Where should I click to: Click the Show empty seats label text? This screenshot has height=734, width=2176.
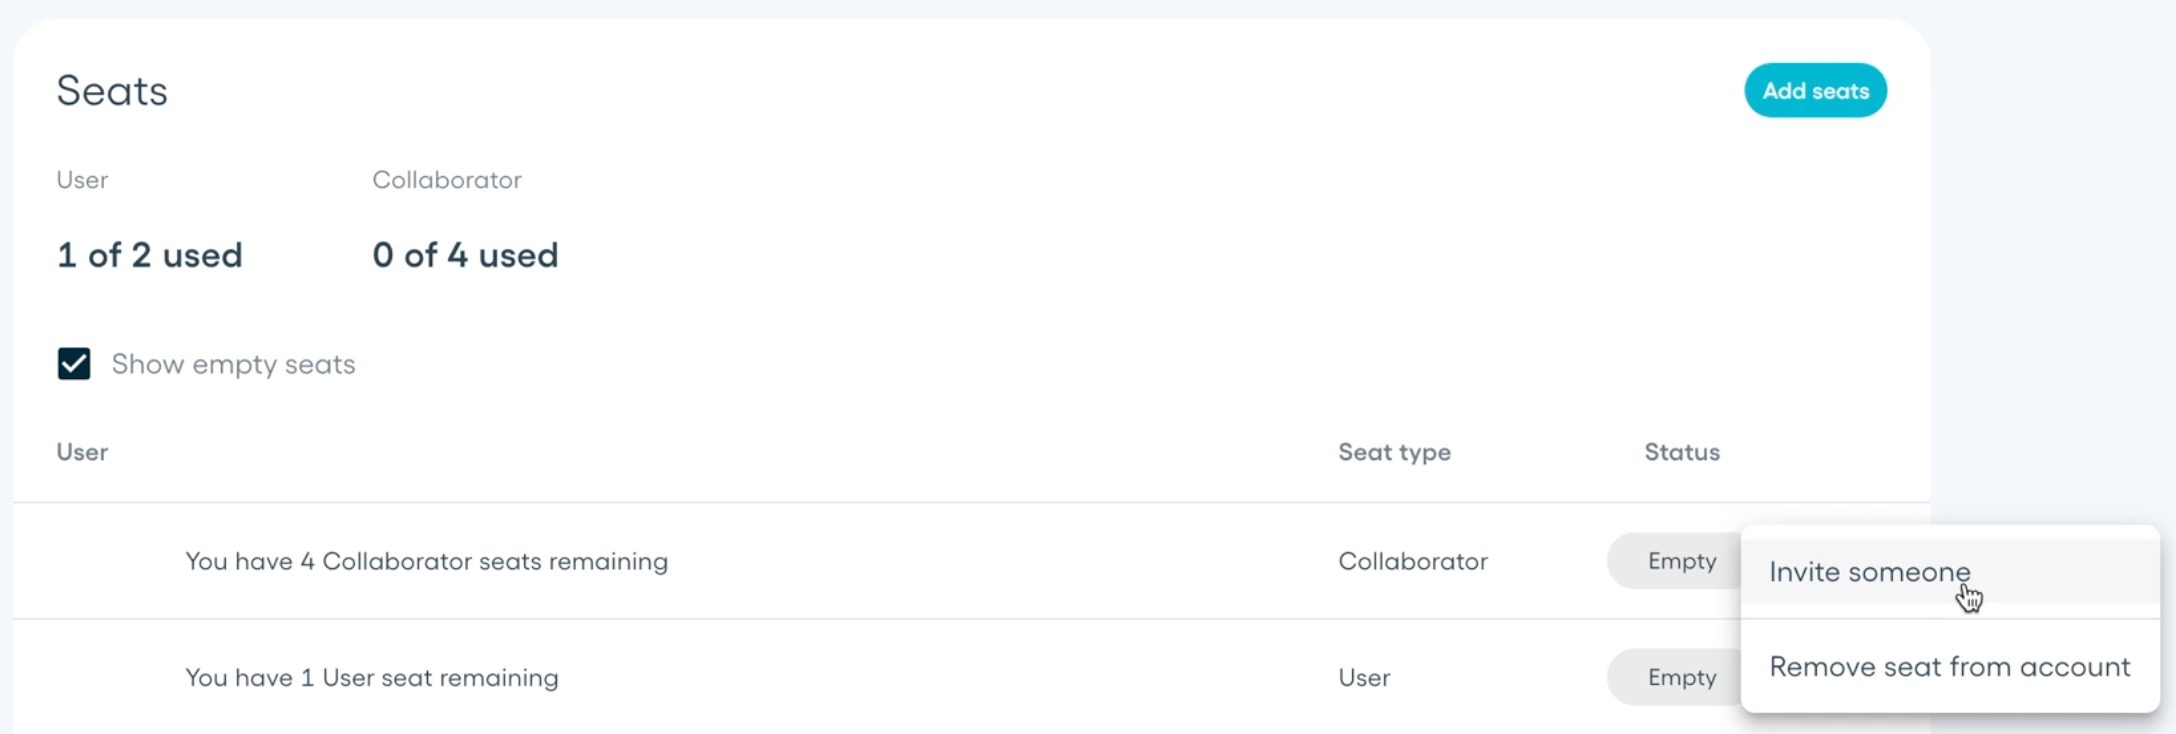(233, 364)
